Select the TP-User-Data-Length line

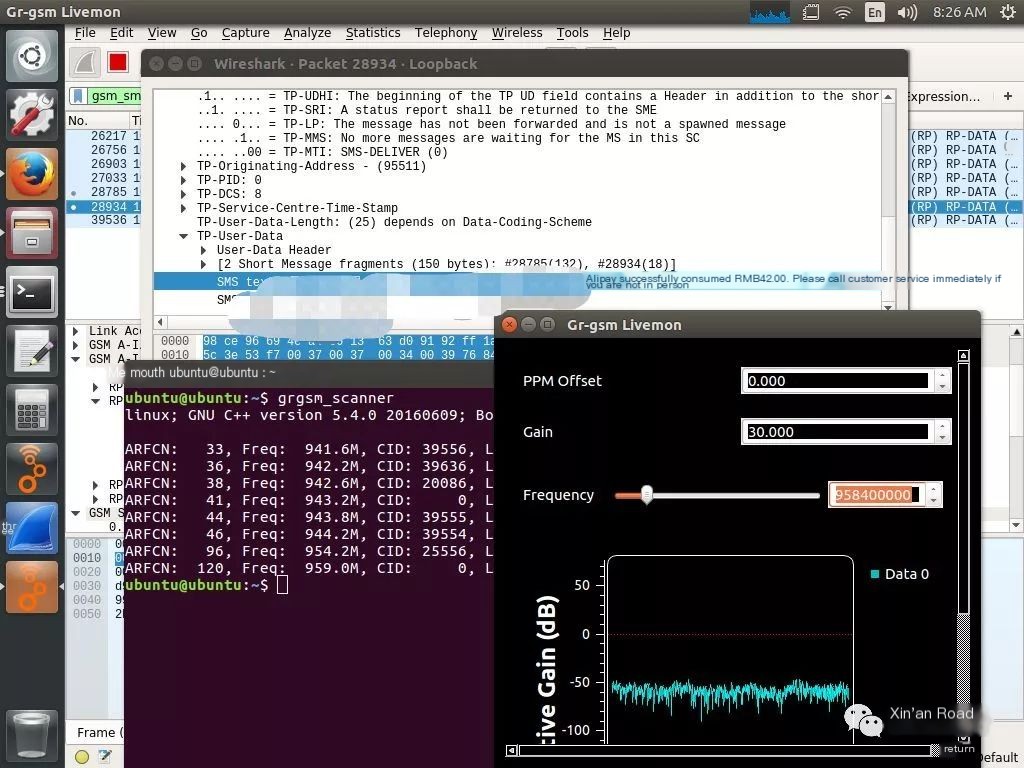394,222
